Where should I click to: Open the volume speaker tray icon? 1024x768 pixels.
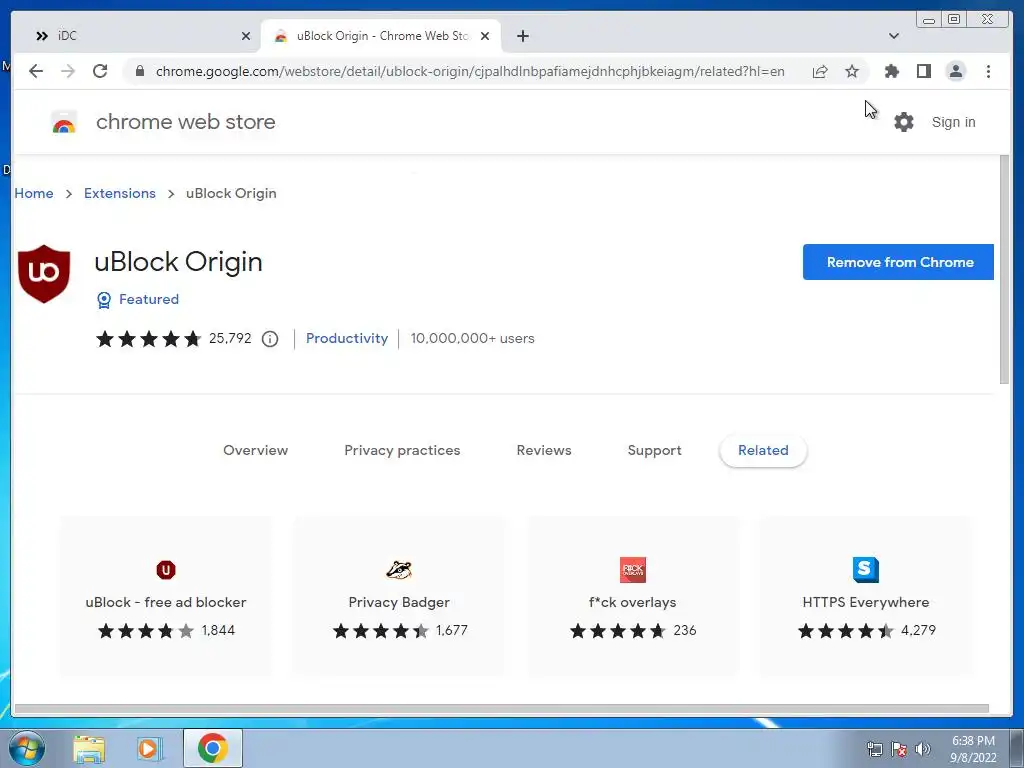923,749
